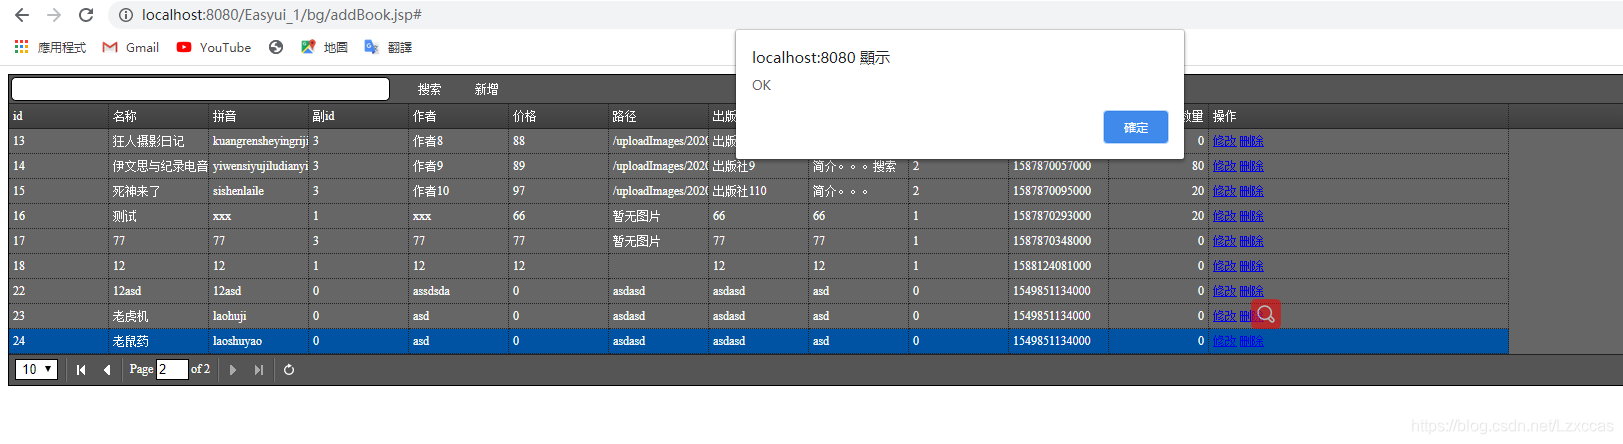Click 修改 link for row id 16
Viewport: 1623px width, 444px height.
[1224, 216]
